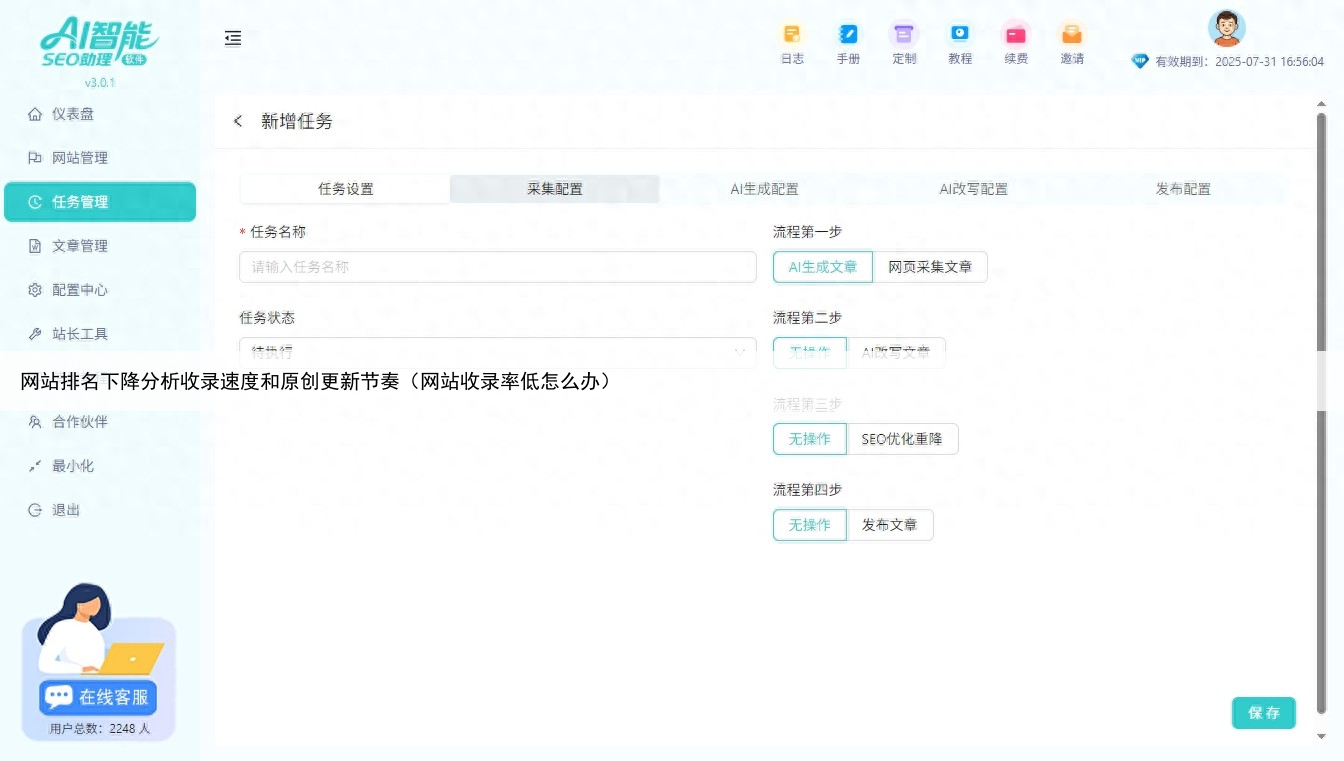The width and height of the screenshot is (1344, 761).
Task: Select SEO优化重降 in 流程第三步
Action: (x=903, y=438)
